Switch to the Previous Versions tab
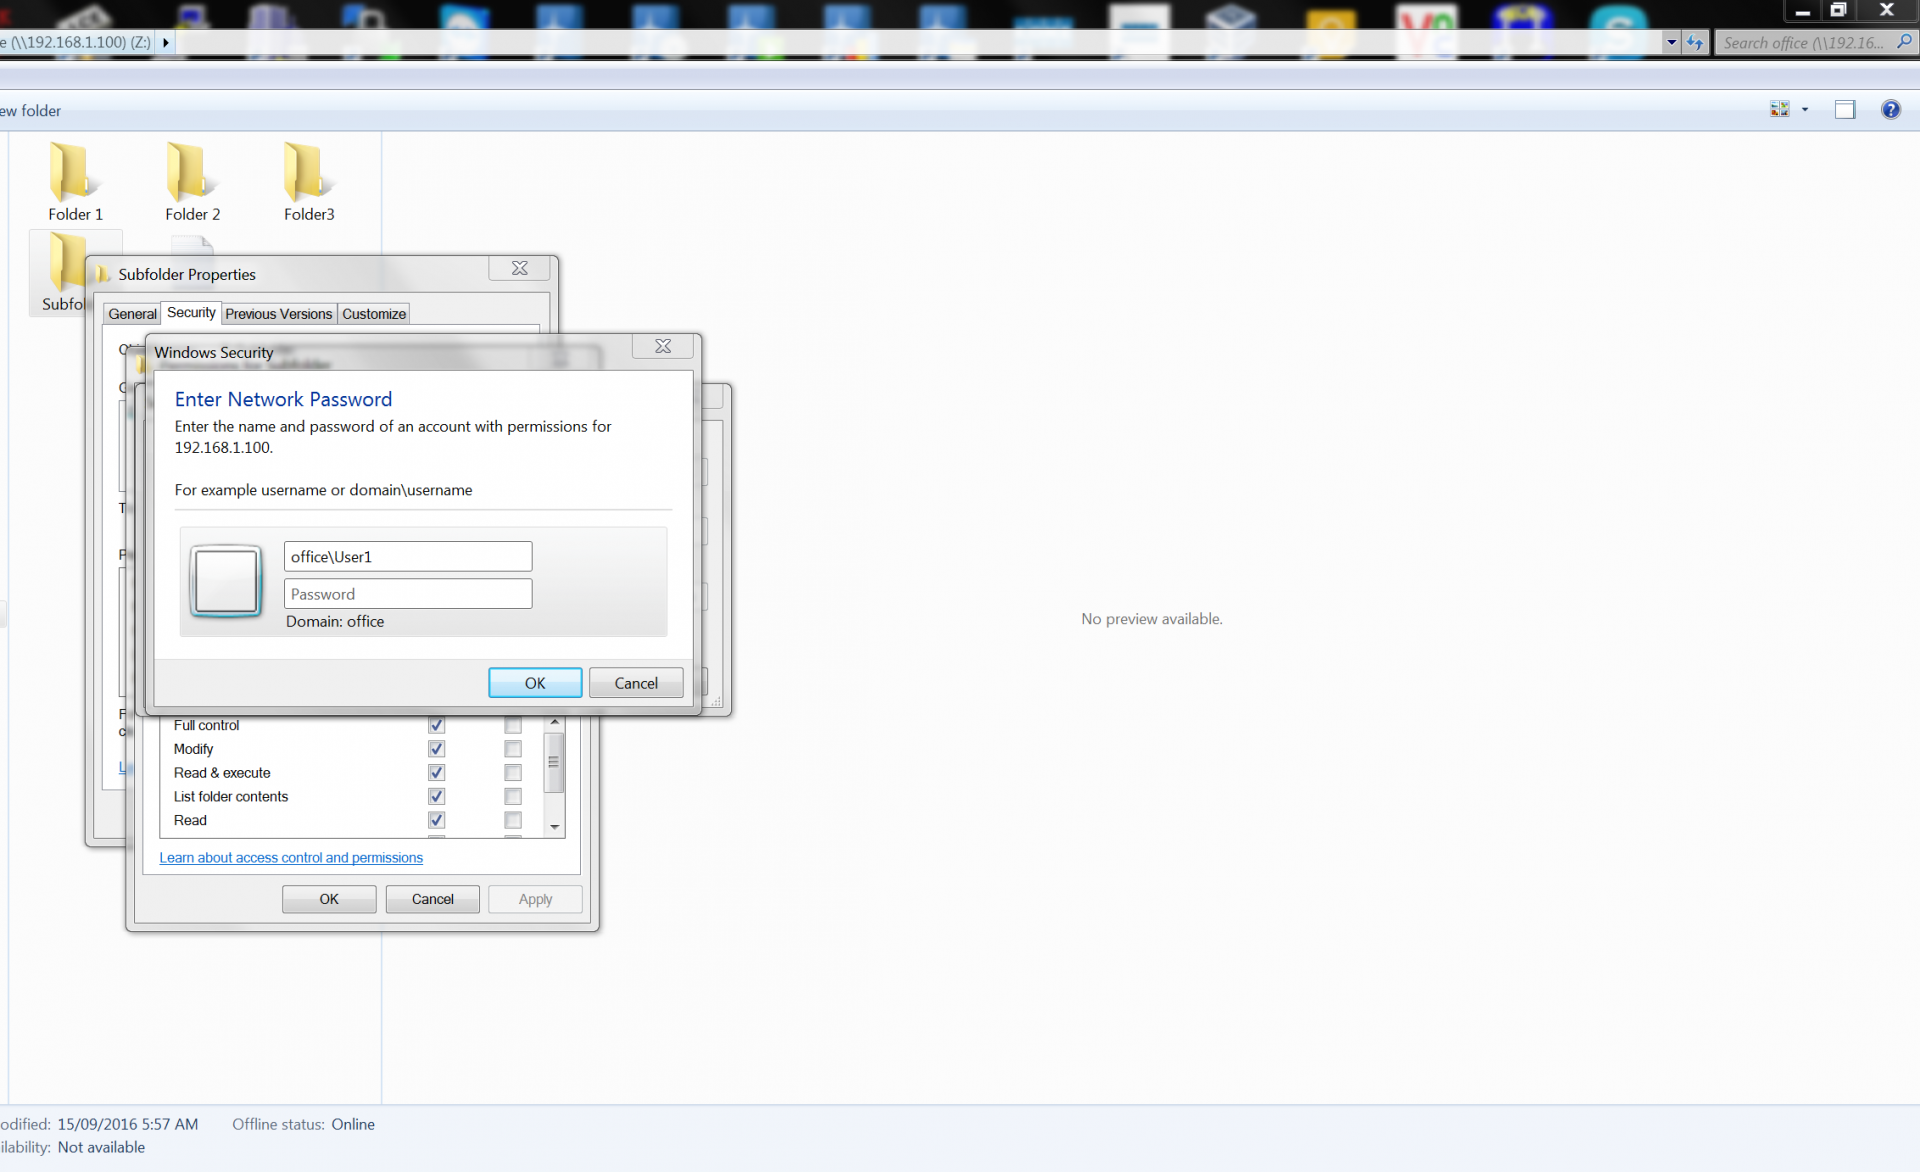 278,314
